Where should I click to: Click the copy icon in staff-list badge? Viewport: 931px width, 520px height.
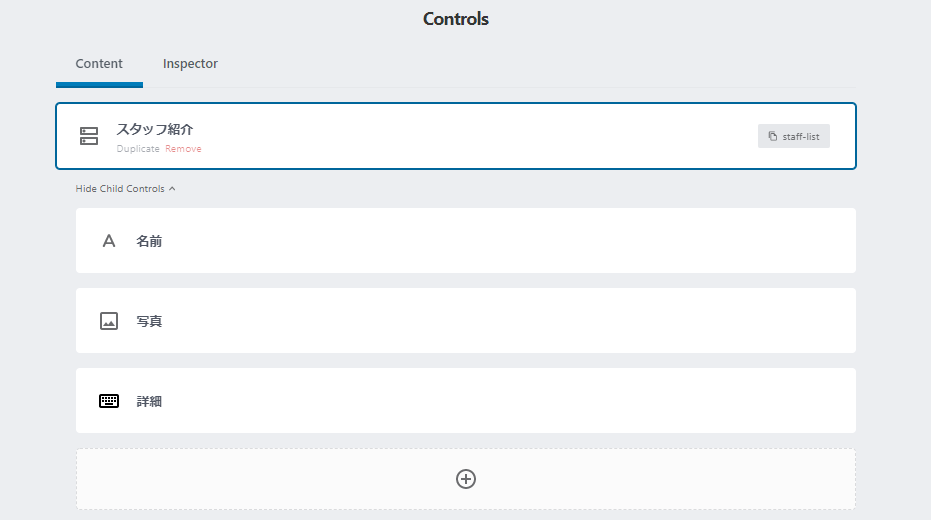[x=772, y=136]
